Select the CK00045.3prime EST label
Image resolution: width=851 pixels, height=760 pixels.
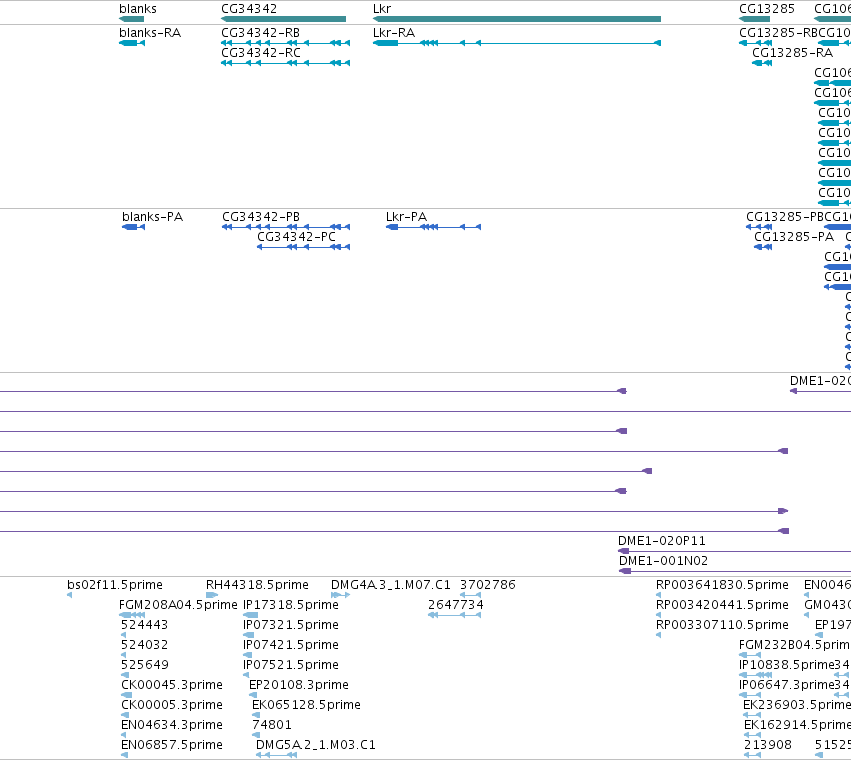pos(172,685)
